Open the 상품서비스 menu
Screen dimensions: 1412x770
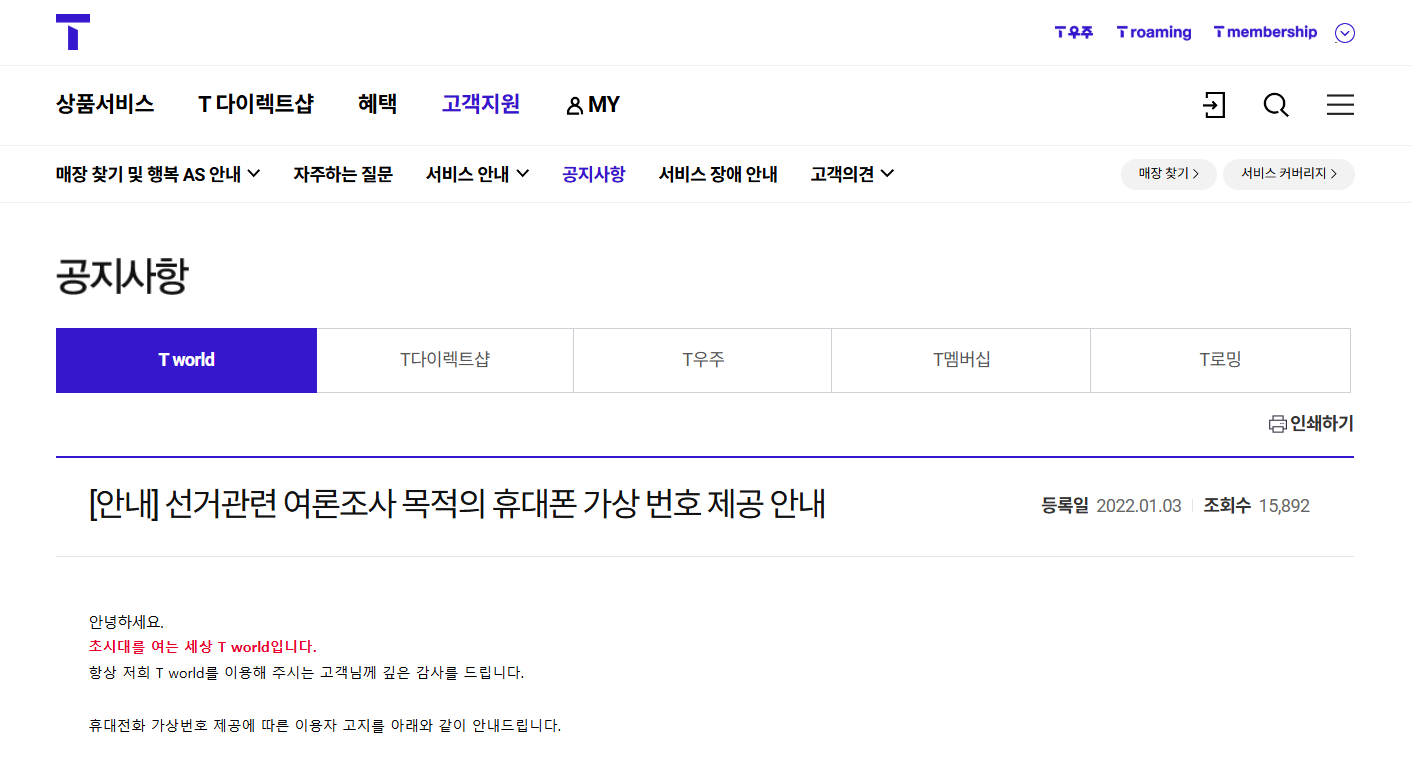(x=106, y=104)
